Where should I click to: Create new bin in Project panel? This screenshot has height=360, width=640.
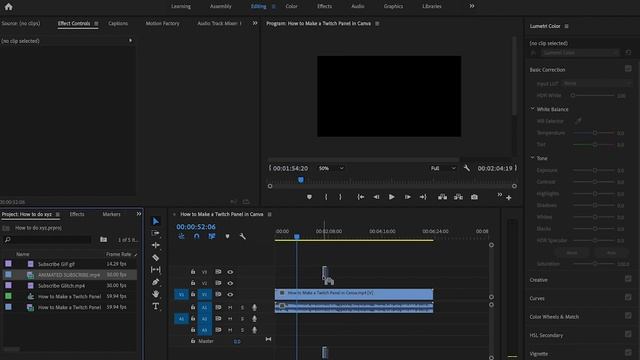(x=104, y=240)
